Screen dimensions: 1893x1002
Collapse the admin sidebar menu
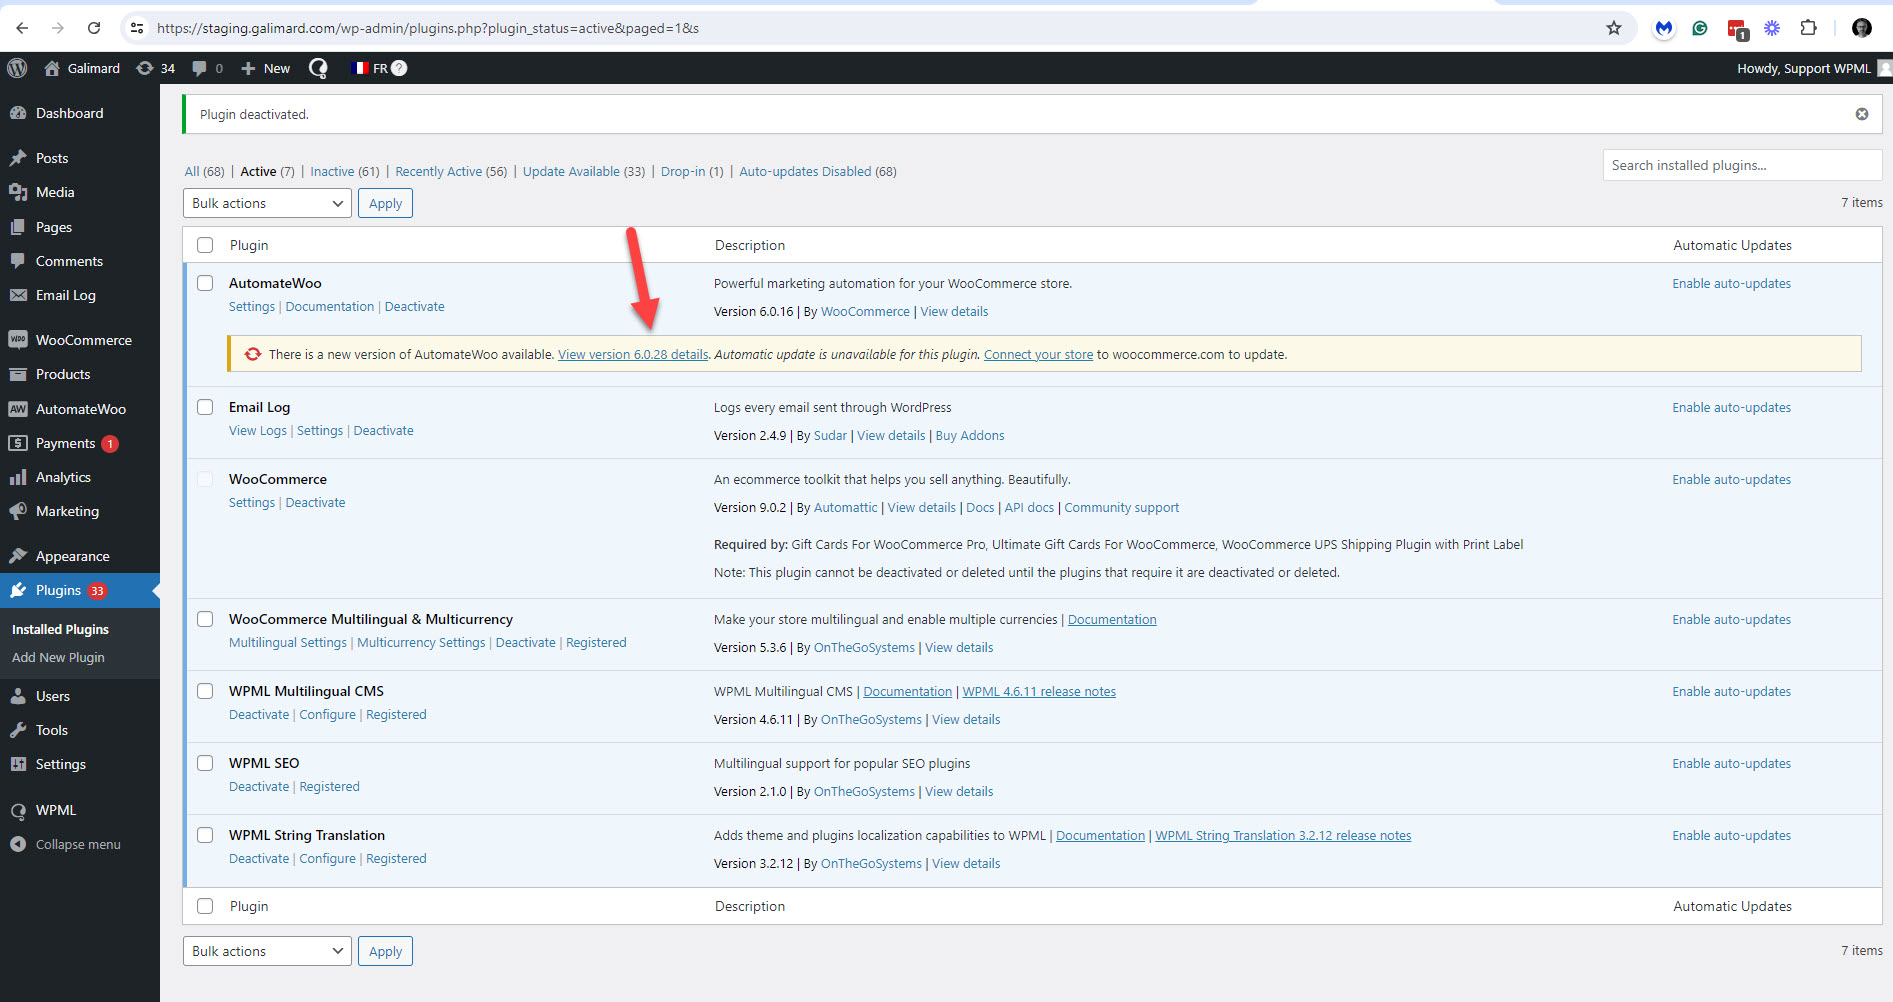(80, 844)
